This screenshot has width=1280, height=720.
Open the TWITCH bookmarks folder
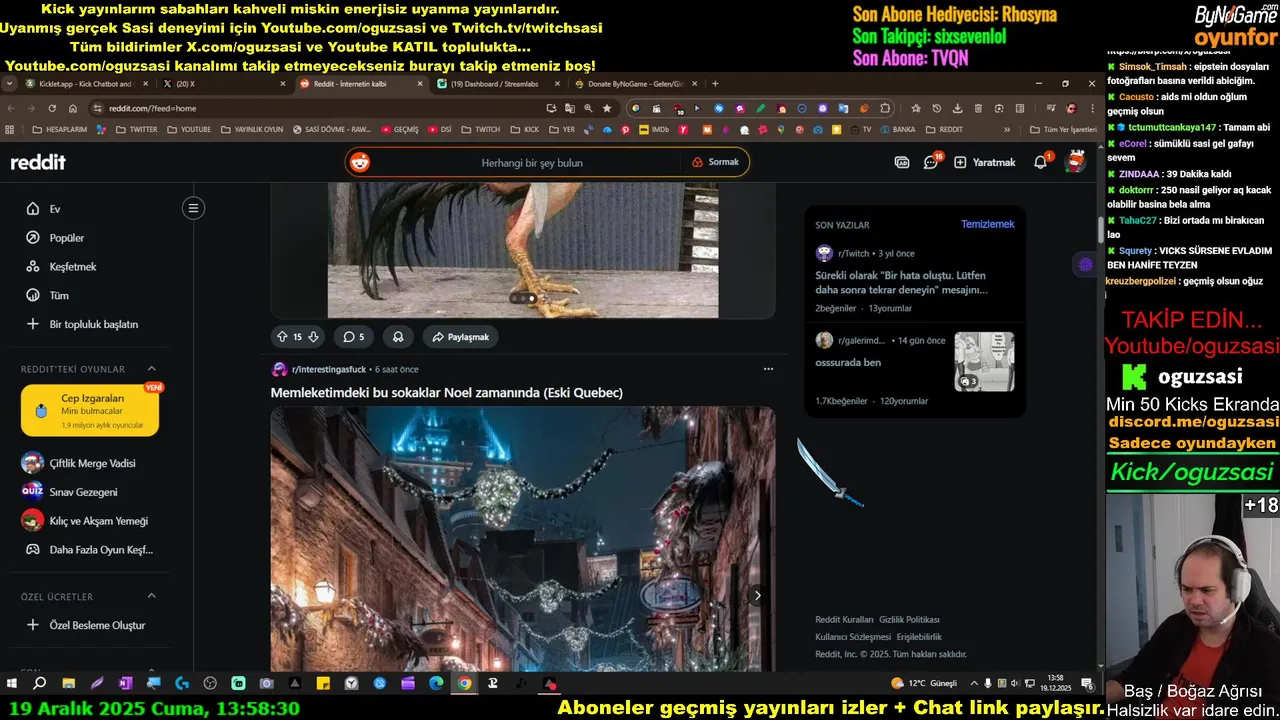pyautogui.click(x=480, y=129)
